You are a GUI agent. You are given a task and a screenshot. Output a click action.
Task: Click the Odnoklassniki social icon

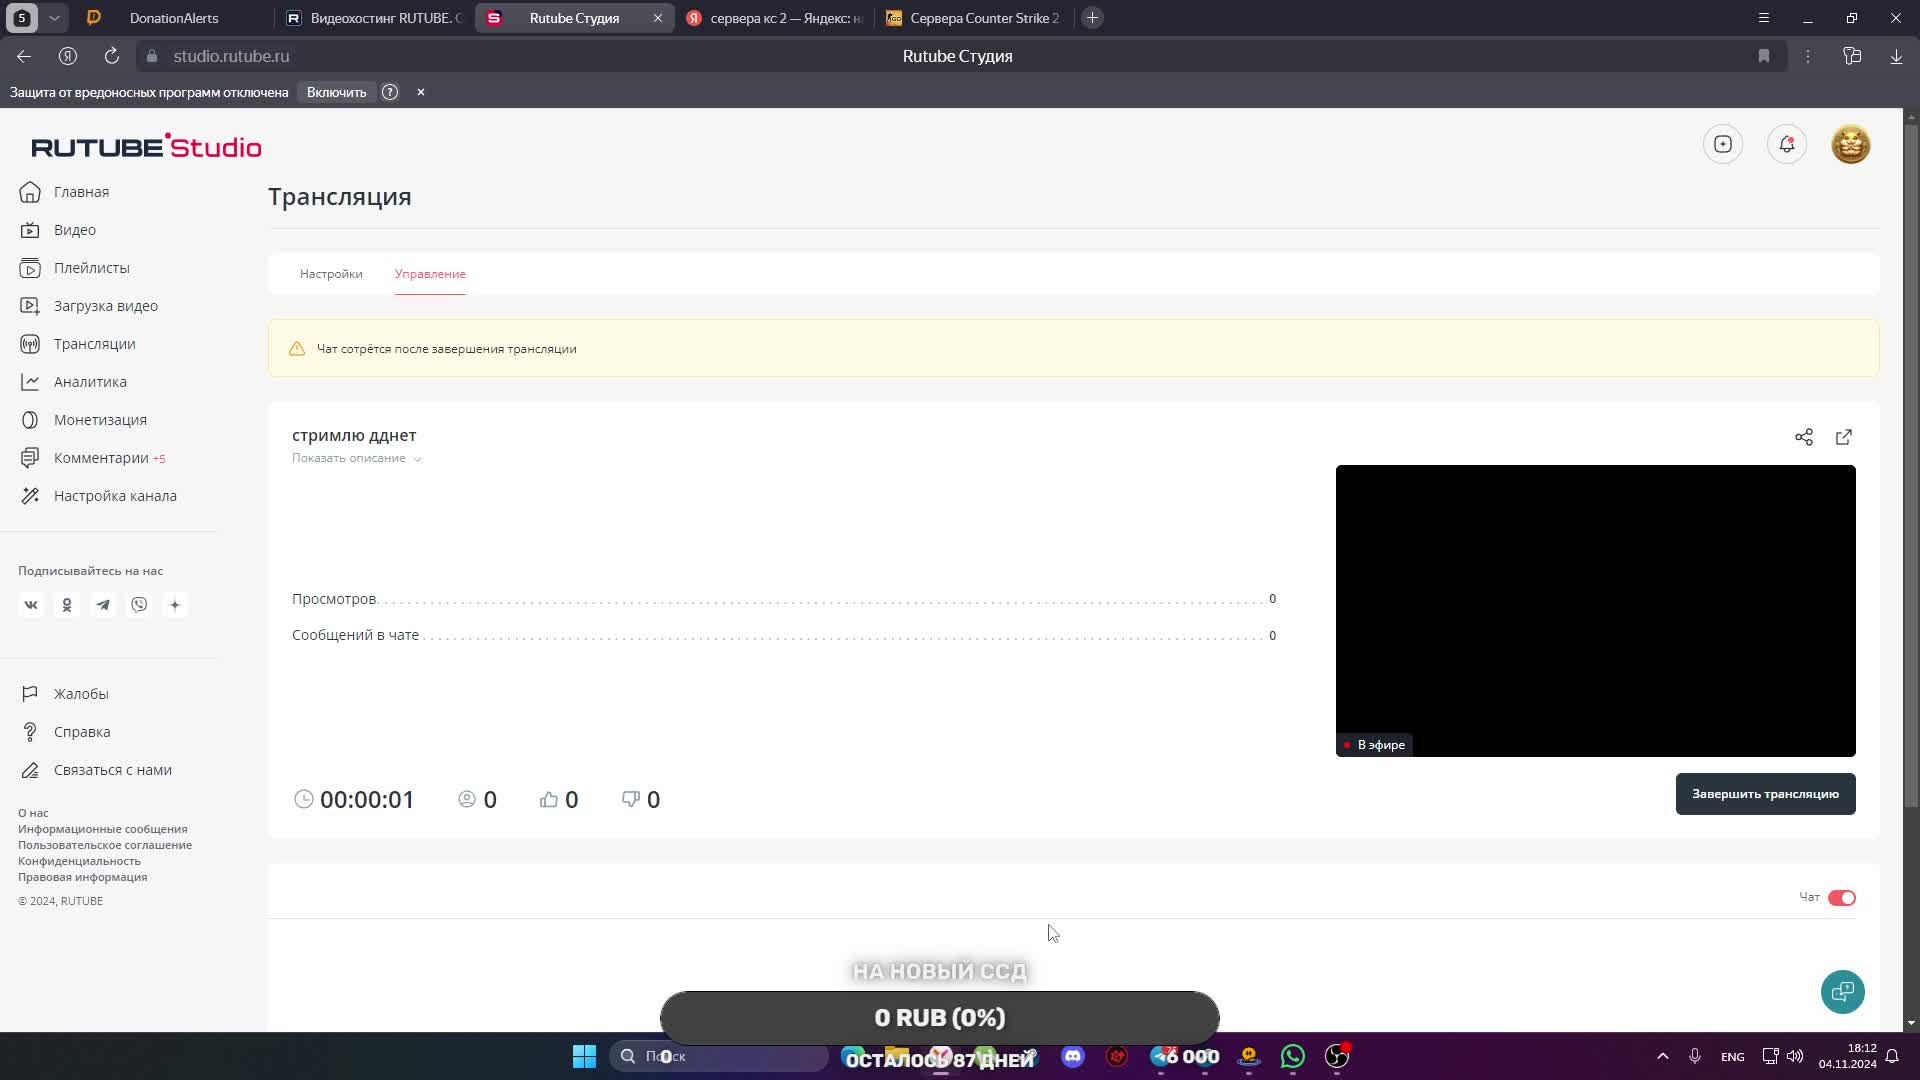click(x=67, y=605)
